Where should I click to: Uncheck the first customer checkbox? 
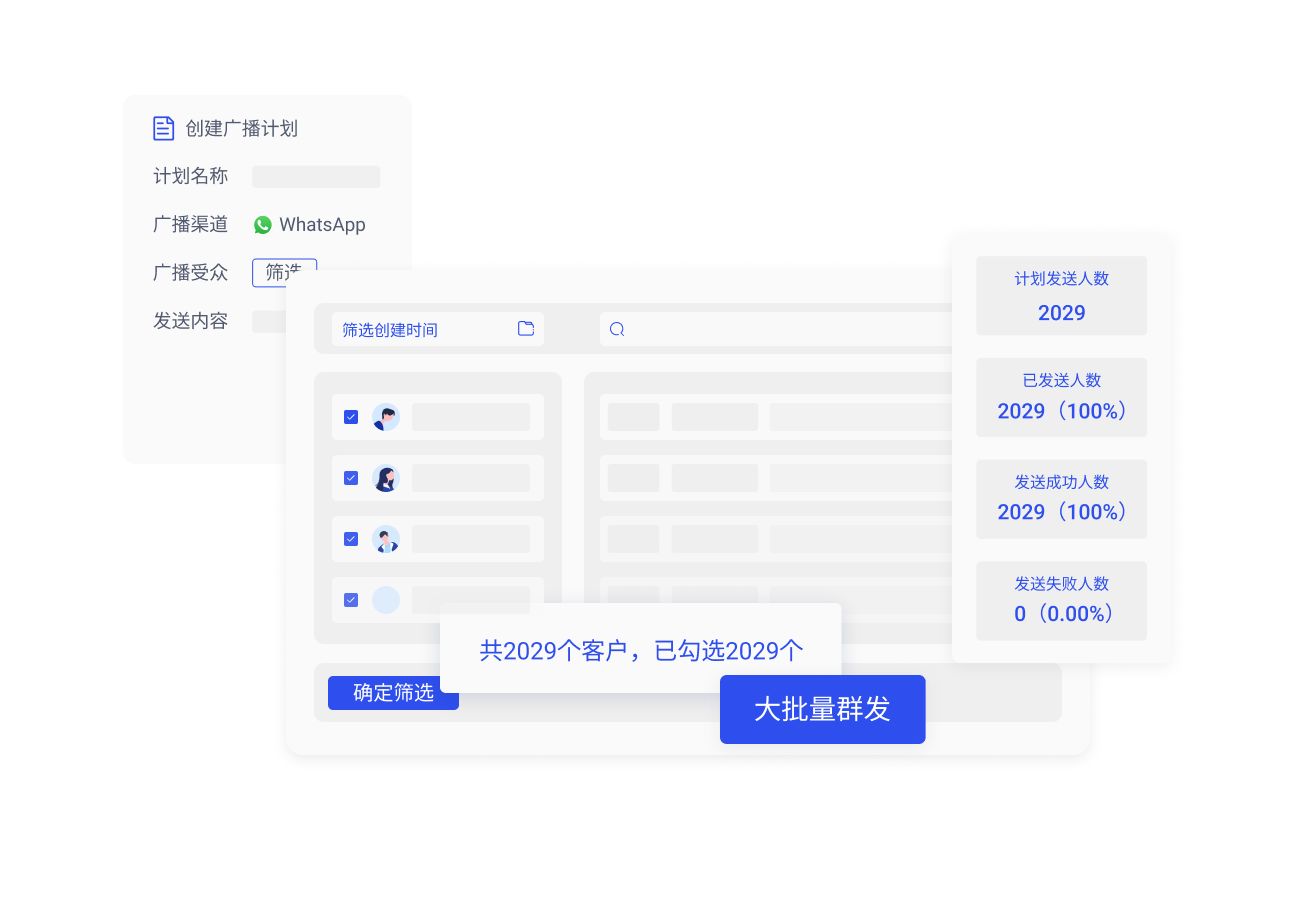[351, 417]
